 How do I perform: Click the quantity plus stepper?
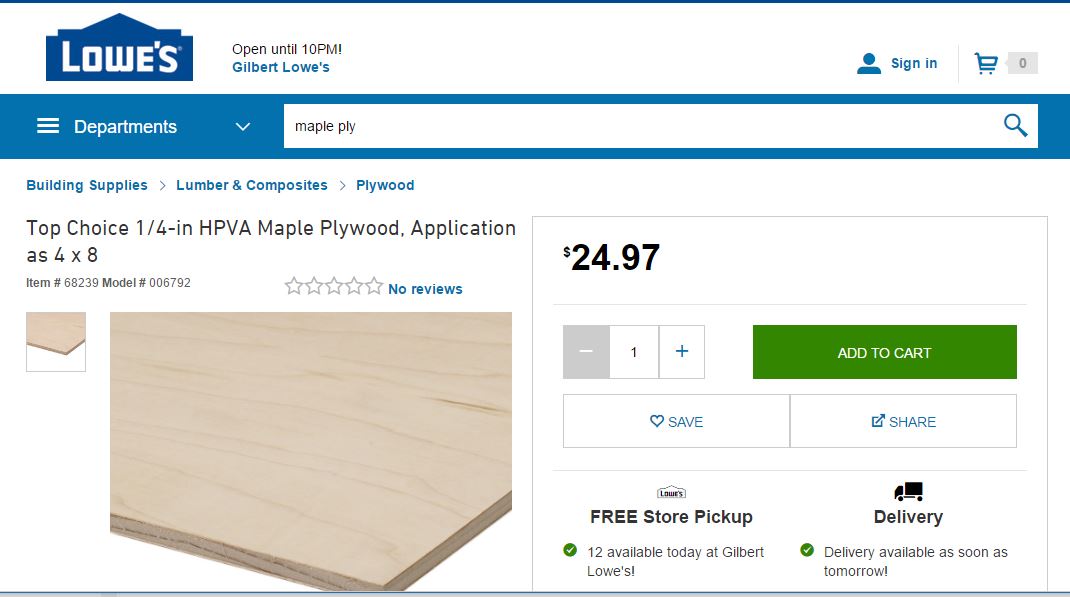[681, 351]
